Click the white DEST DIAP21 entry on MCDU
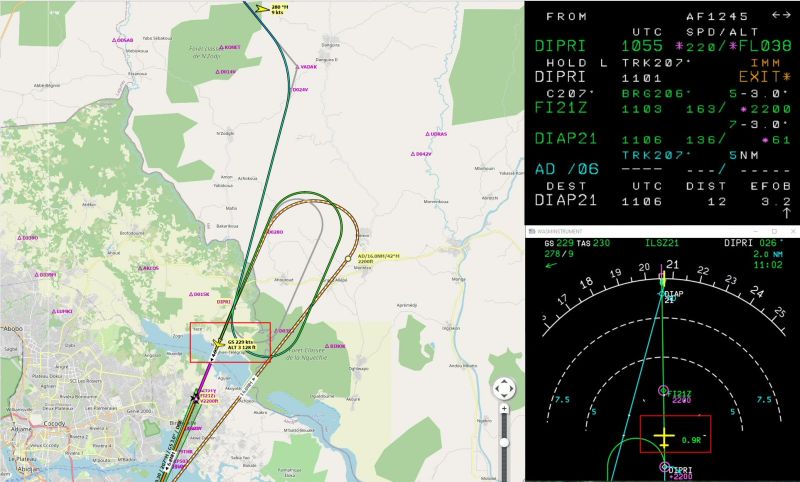Image resolution: width=800 pixels, height=482 pixels. tap(565, 200)
